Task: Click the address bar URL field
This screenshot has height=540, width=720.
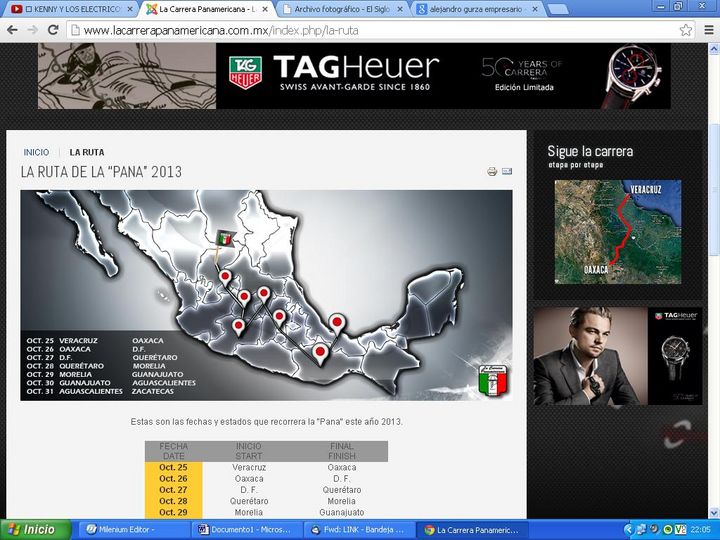Action: tap(370, 30)
